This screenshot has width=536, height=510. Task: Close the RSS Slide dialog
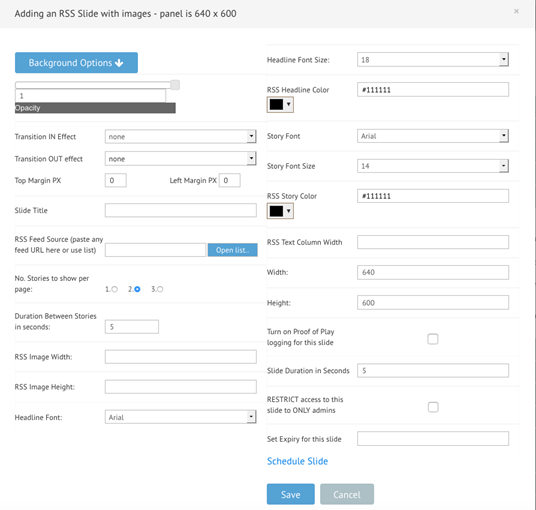(516, 11)
